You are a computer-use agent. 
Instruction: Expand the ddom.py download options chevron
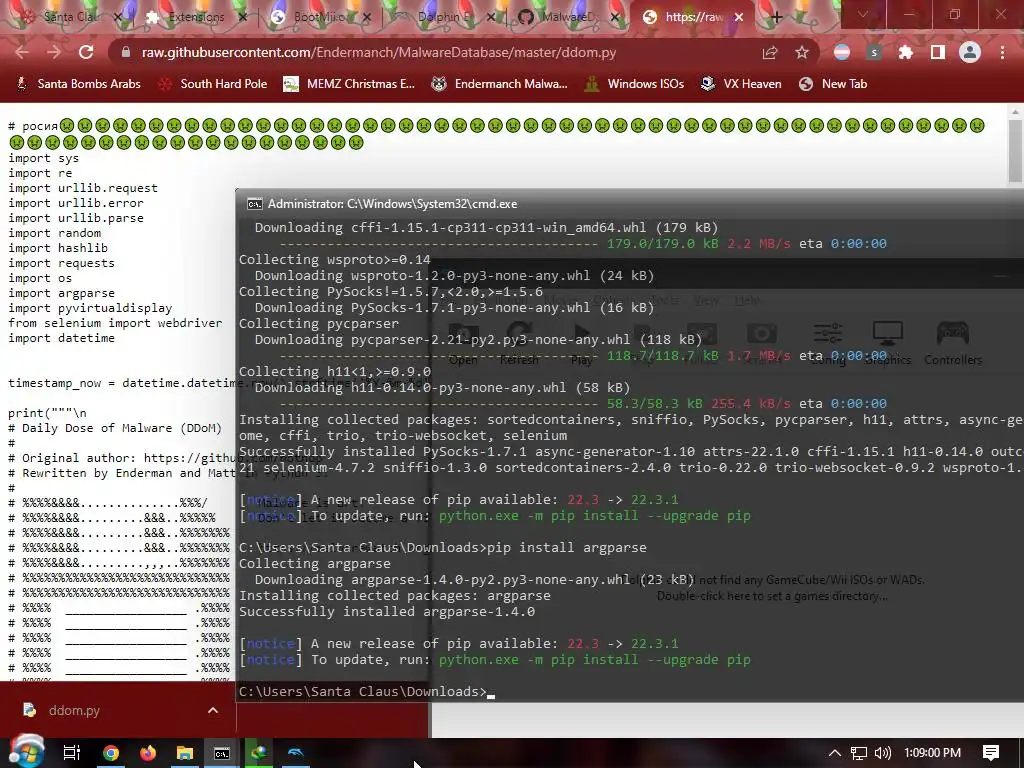coord(213,710)
